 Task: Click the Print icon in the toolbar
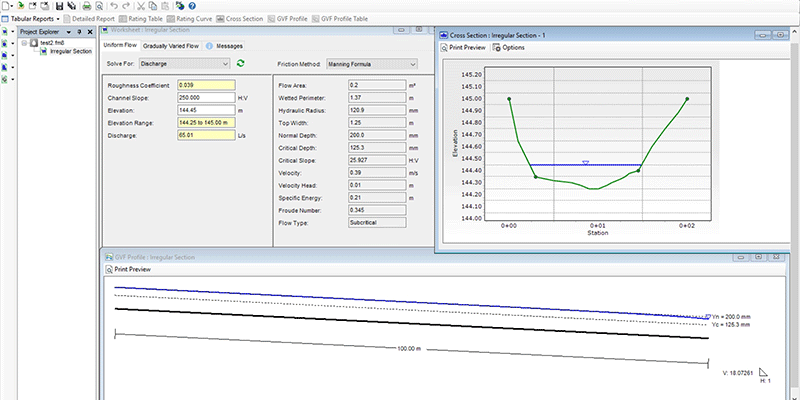(87, 6)
